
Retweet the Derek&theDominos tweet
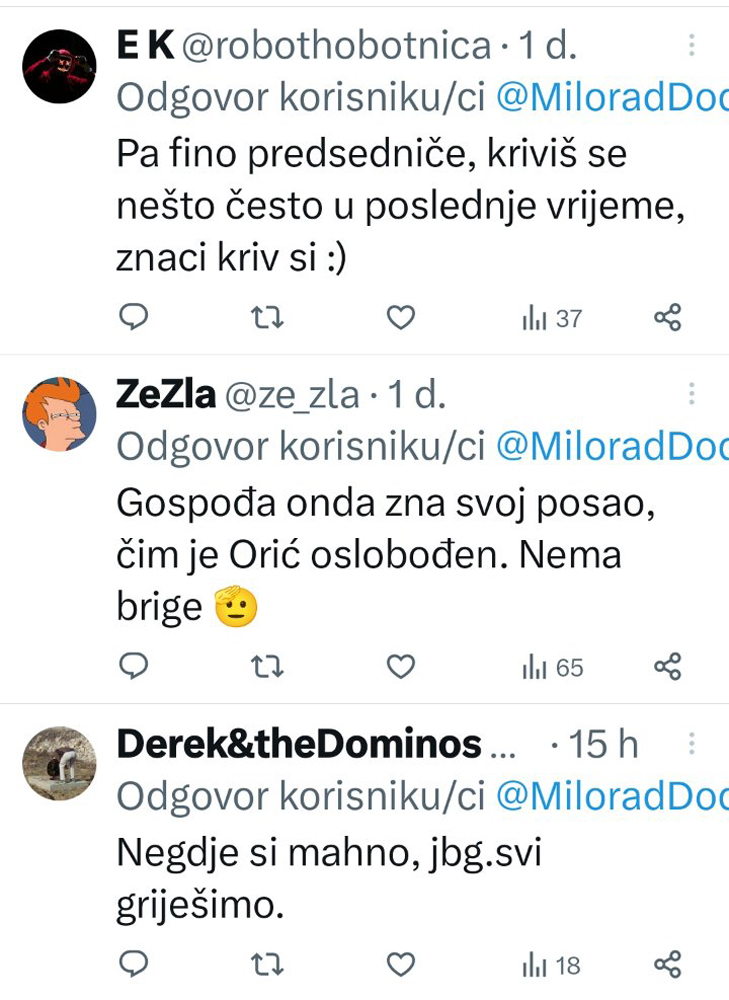[267, 965]
